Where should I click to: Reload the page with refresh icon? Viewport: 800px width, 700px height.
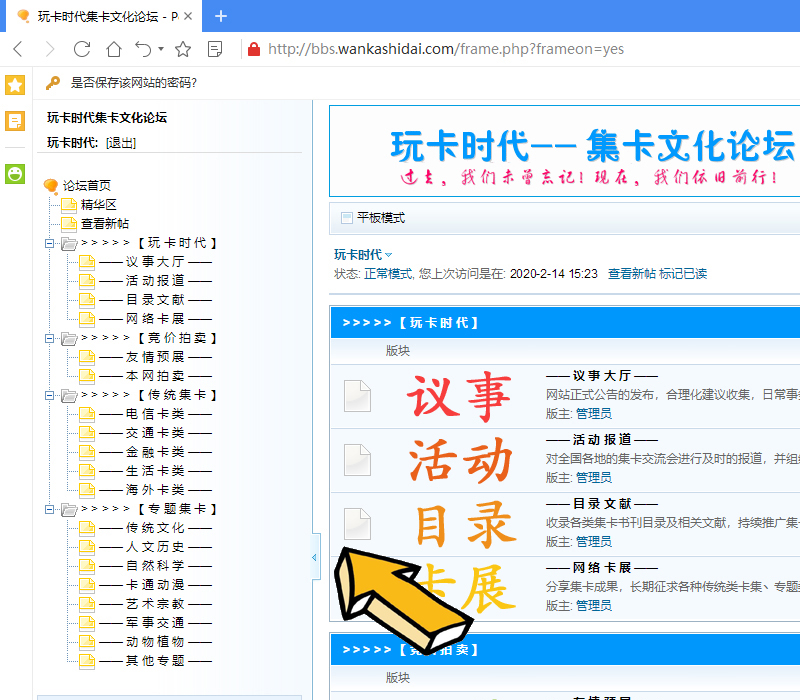point(82,49)
